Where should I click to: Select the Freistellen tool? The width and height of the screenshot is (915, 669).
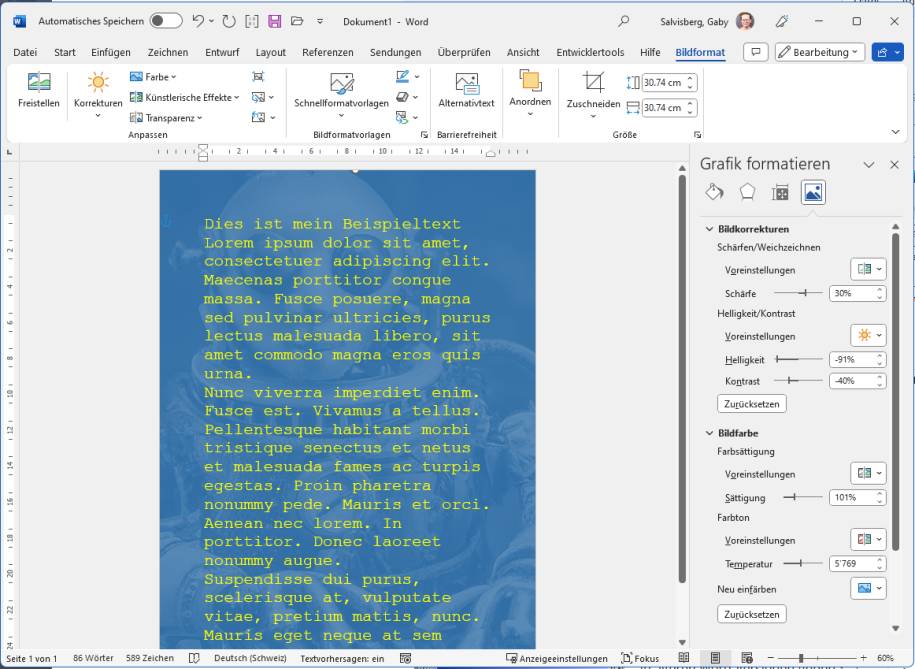pyautogui.click(x=37, y=90)
